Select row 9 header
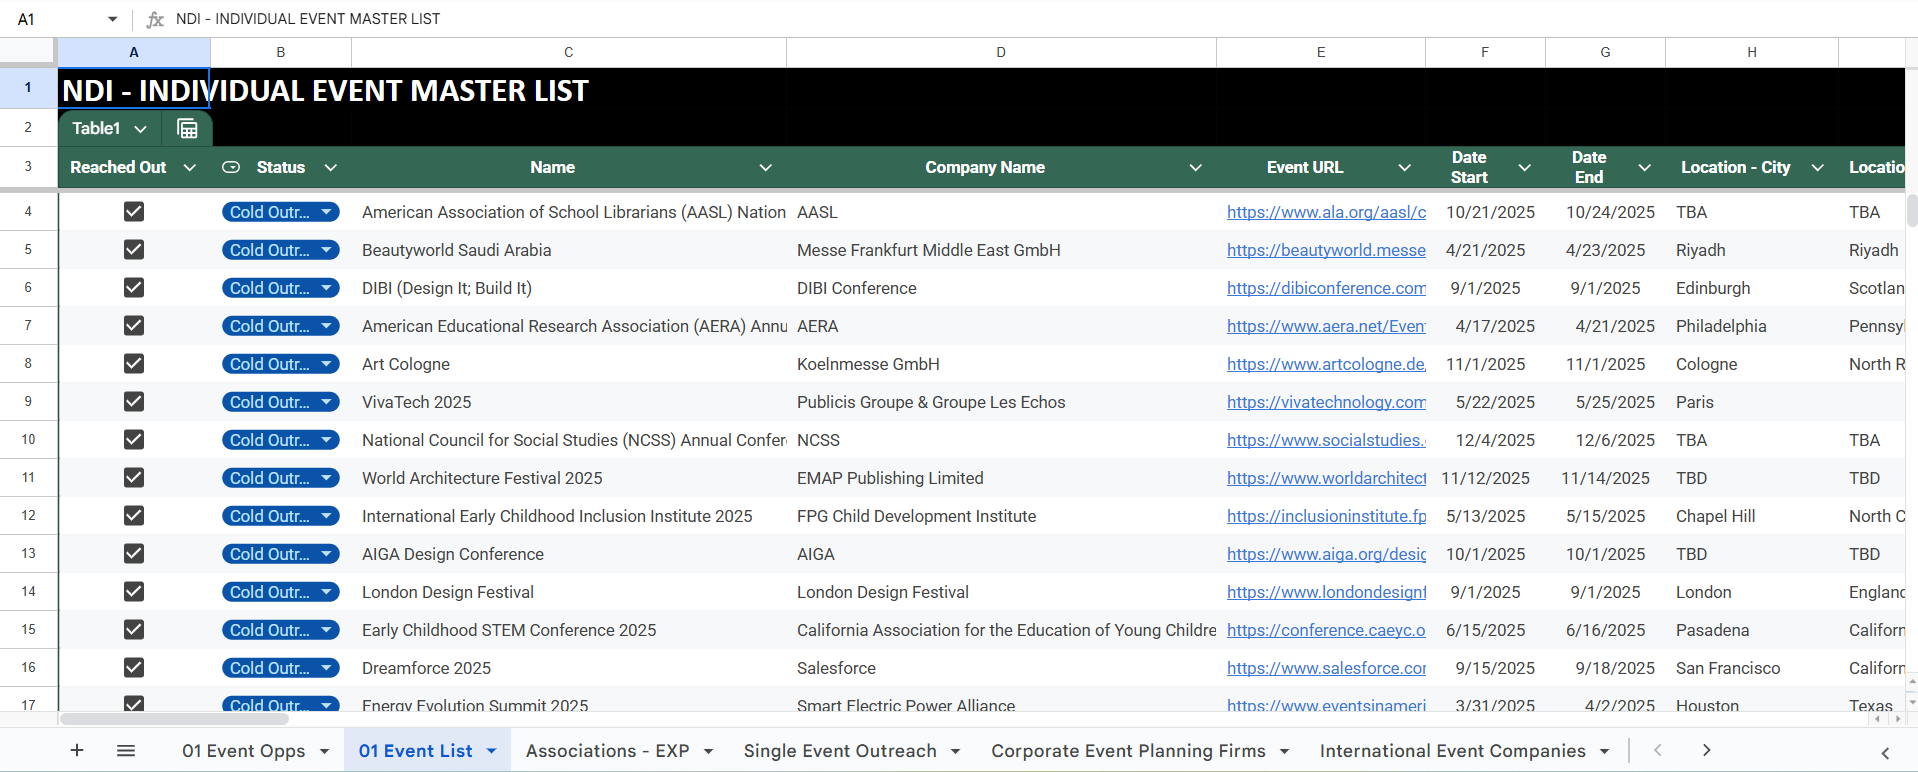Screen dimensions: 1918x772 [28, 402]
